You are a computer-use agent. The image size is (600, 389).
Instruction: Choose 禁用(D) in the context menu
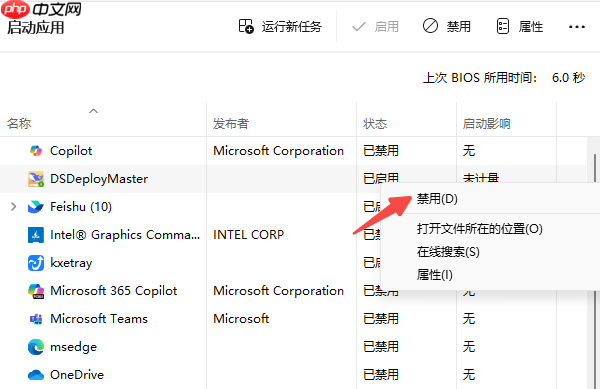pyautogui.click(x=437, y=199)
